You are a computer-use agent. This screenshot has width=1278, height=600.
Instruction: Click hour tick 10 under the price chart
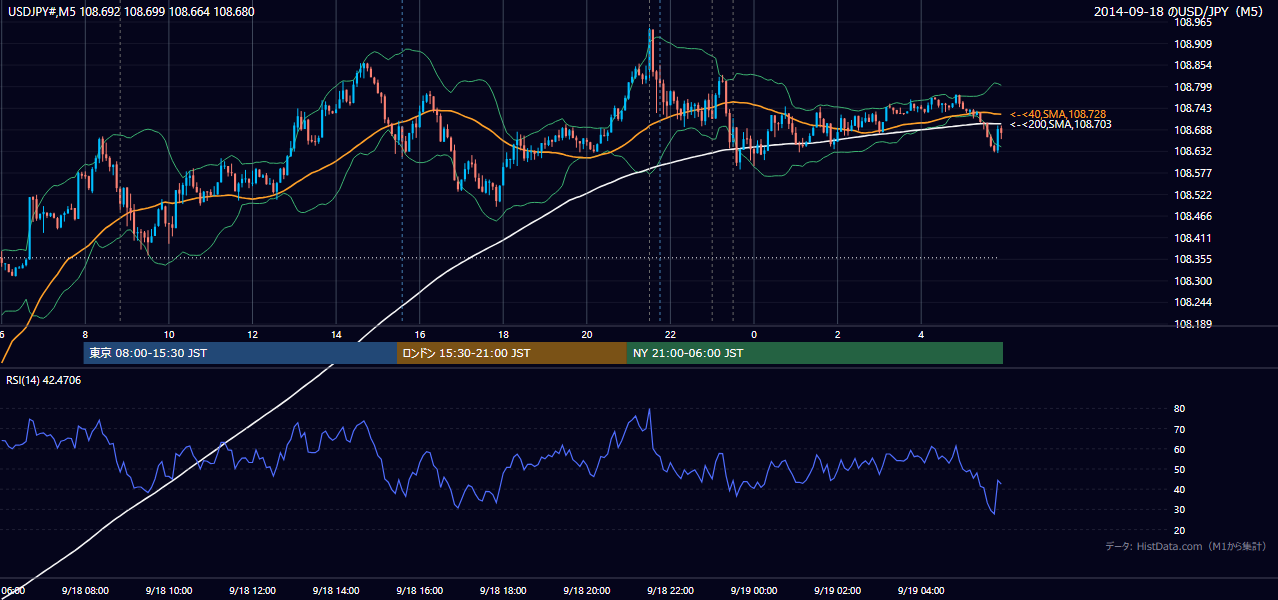coord(169,335)
